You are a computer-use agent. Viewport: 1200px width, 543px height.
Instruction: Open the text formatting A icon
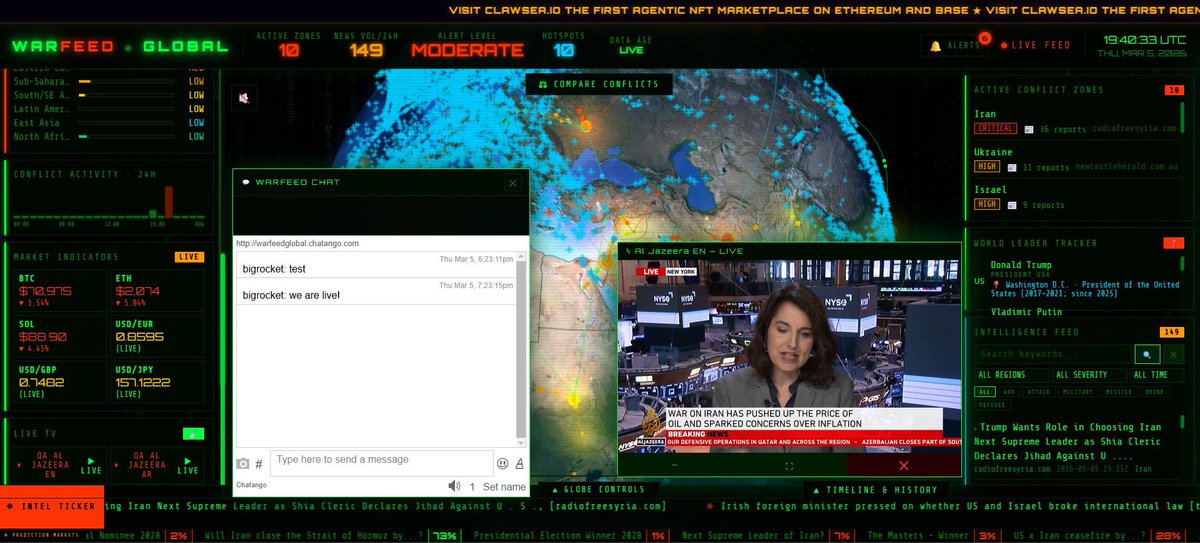tap(519, 463)
